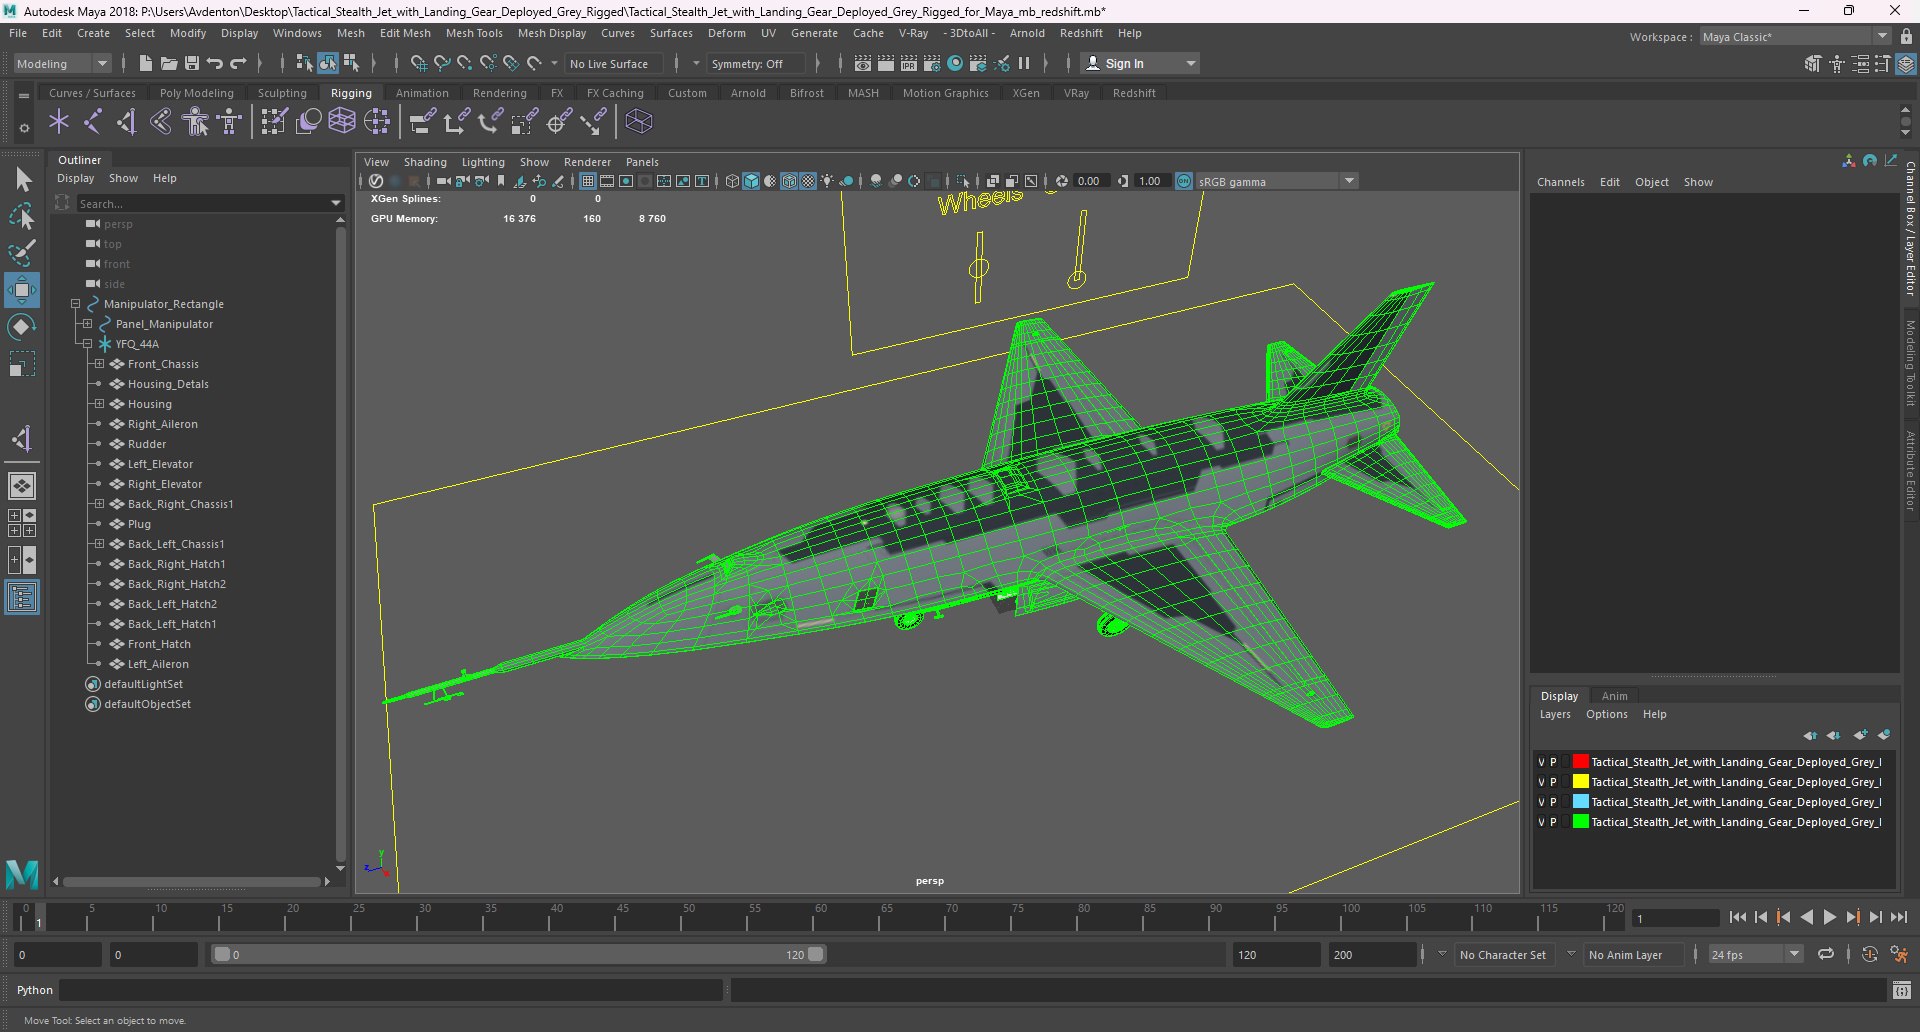Viewport: 1920px width, 1032px height.
Task: Switch to the Anim layer tab
Action: 1614,696
